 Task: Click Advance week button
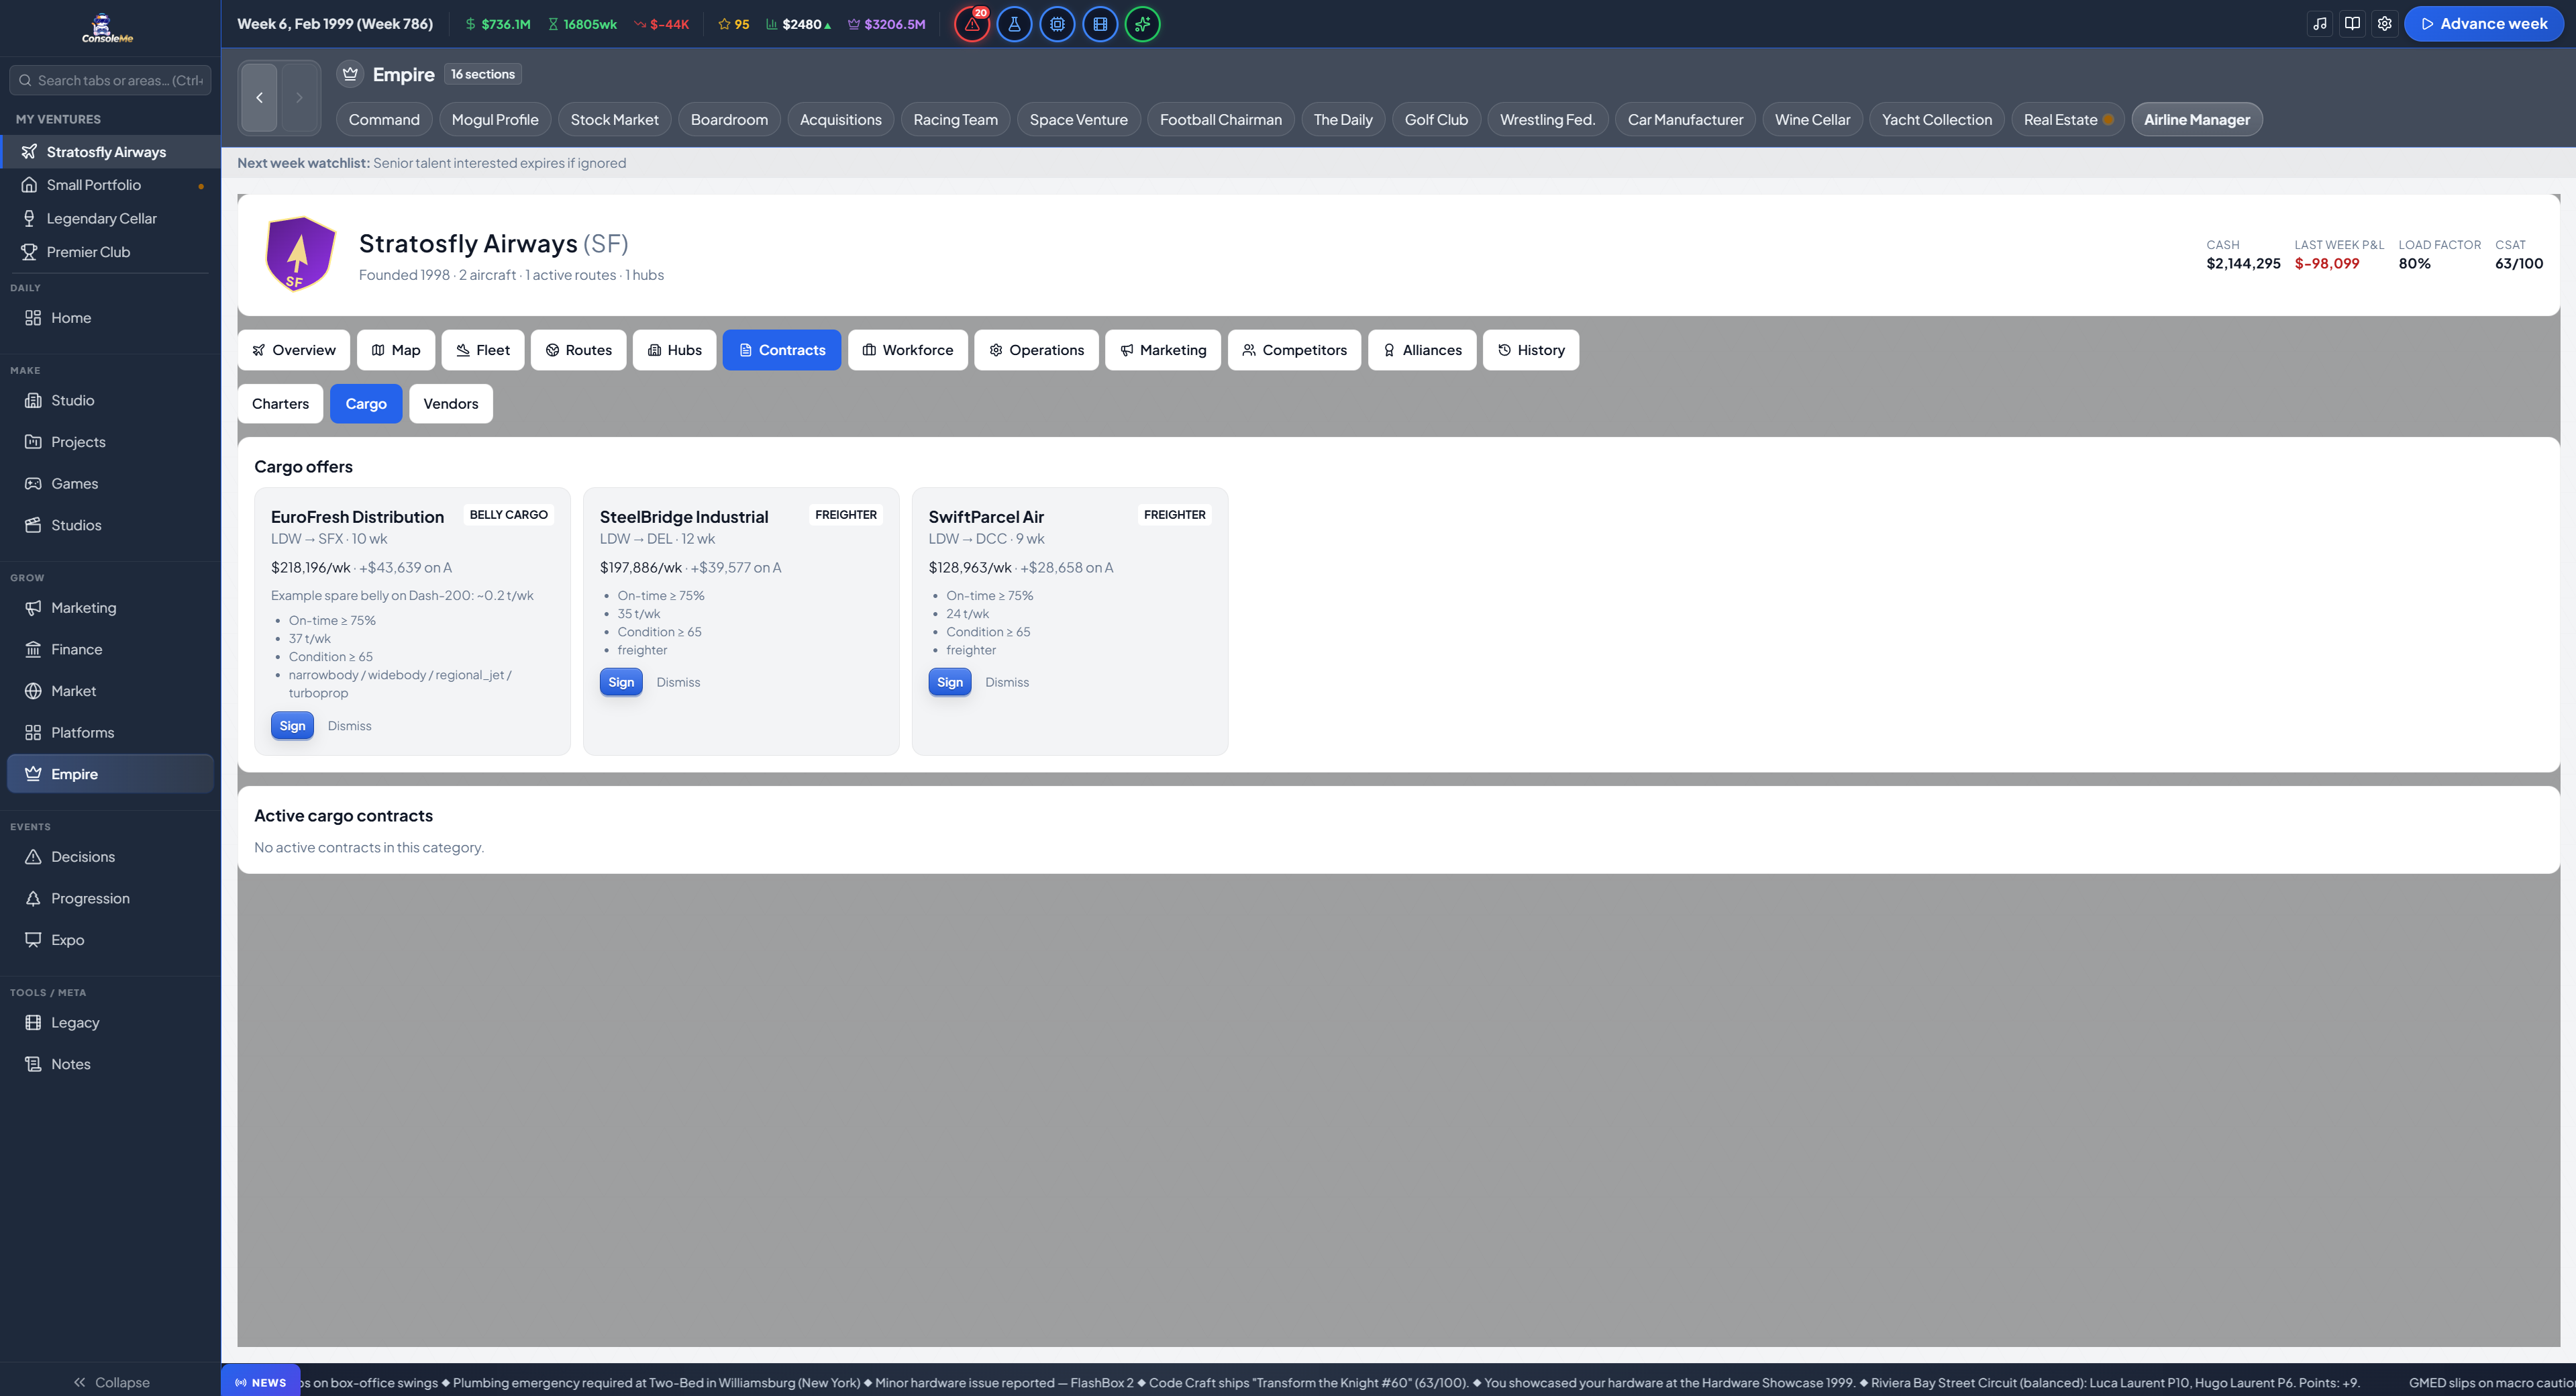pyautogui.click(x=2483, y=24)
